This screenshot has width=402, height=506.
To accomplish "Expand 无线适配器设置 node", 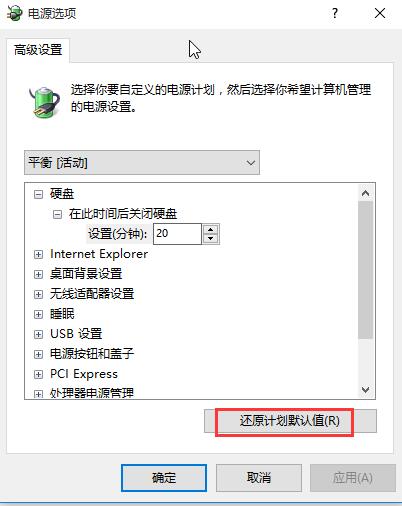I will pos(39,294).
